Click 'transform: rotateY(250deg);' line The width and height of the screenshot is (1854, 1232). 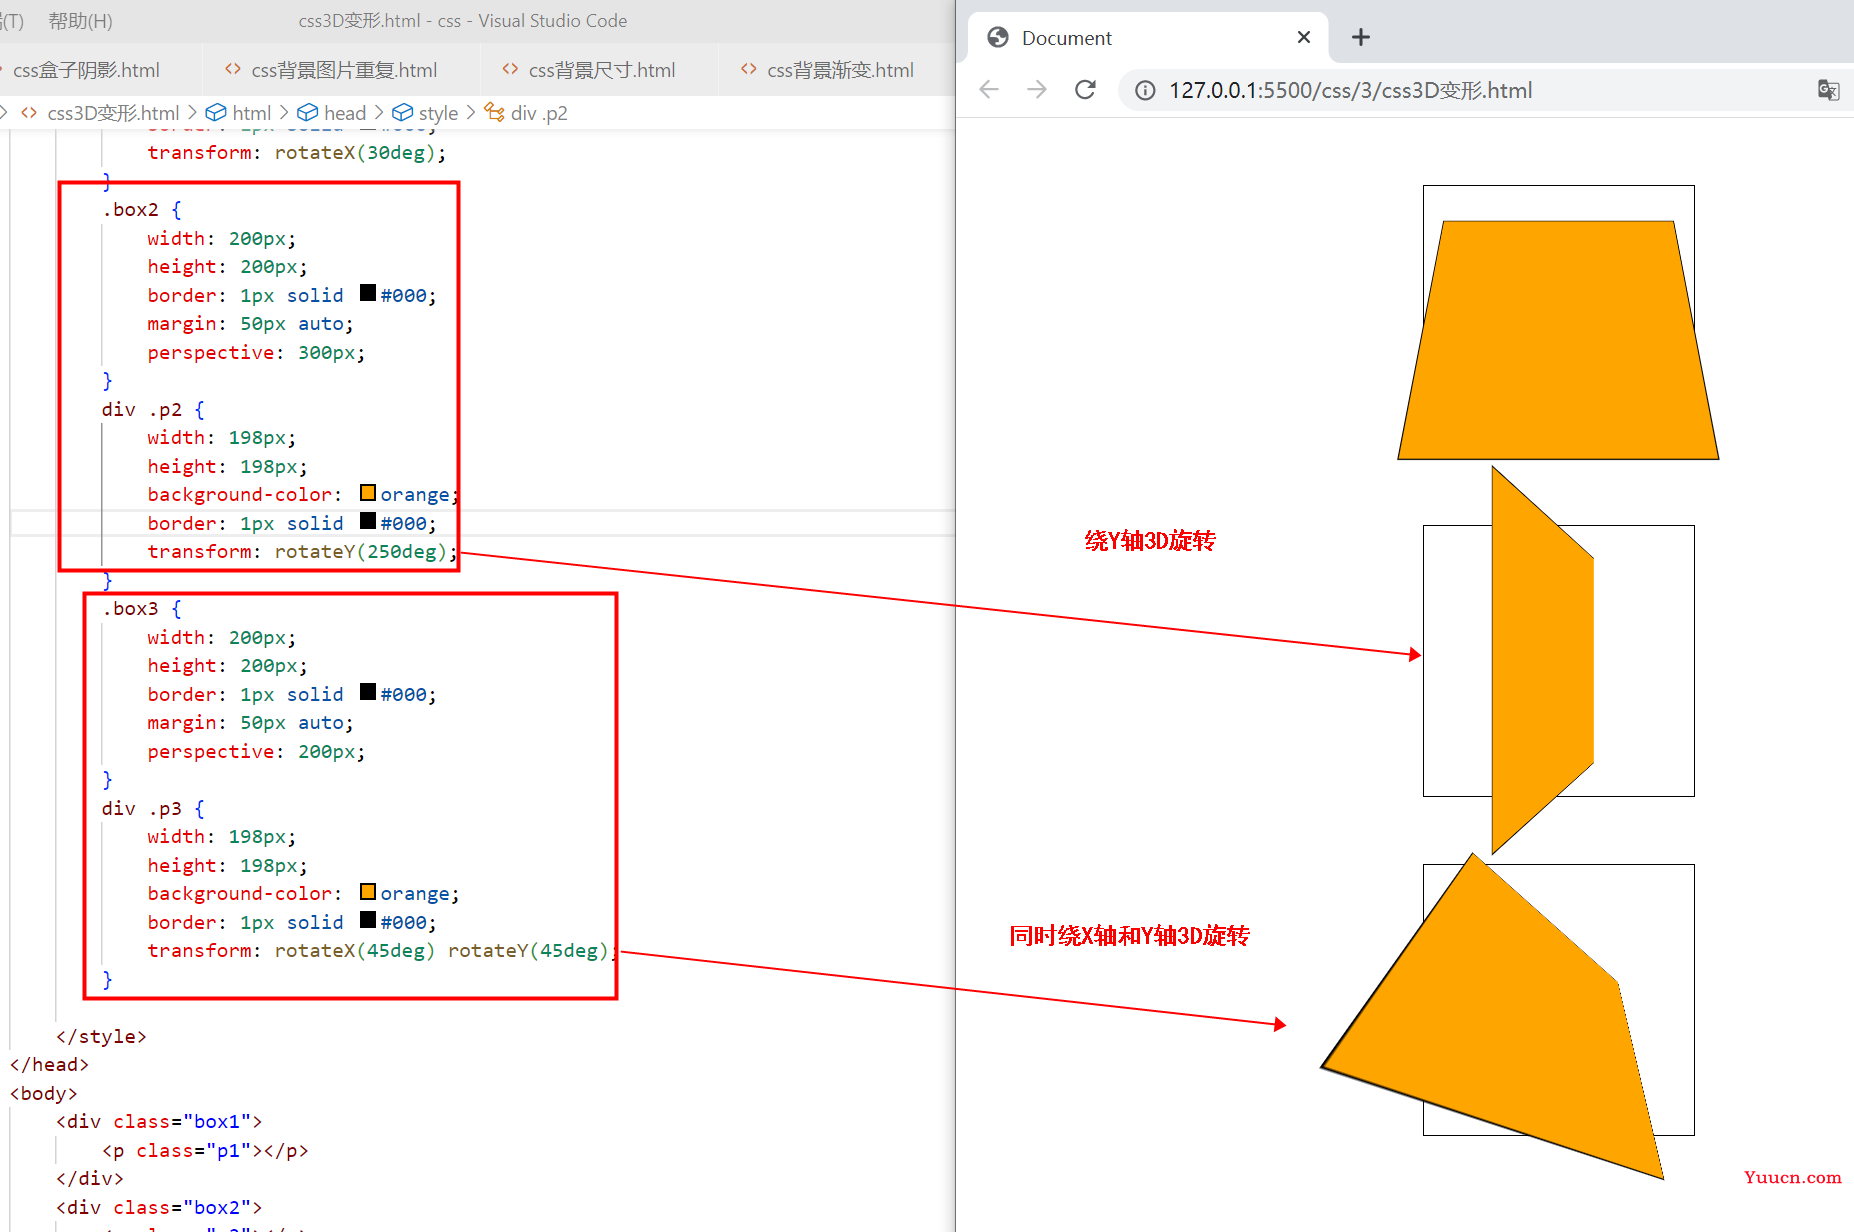302,552
